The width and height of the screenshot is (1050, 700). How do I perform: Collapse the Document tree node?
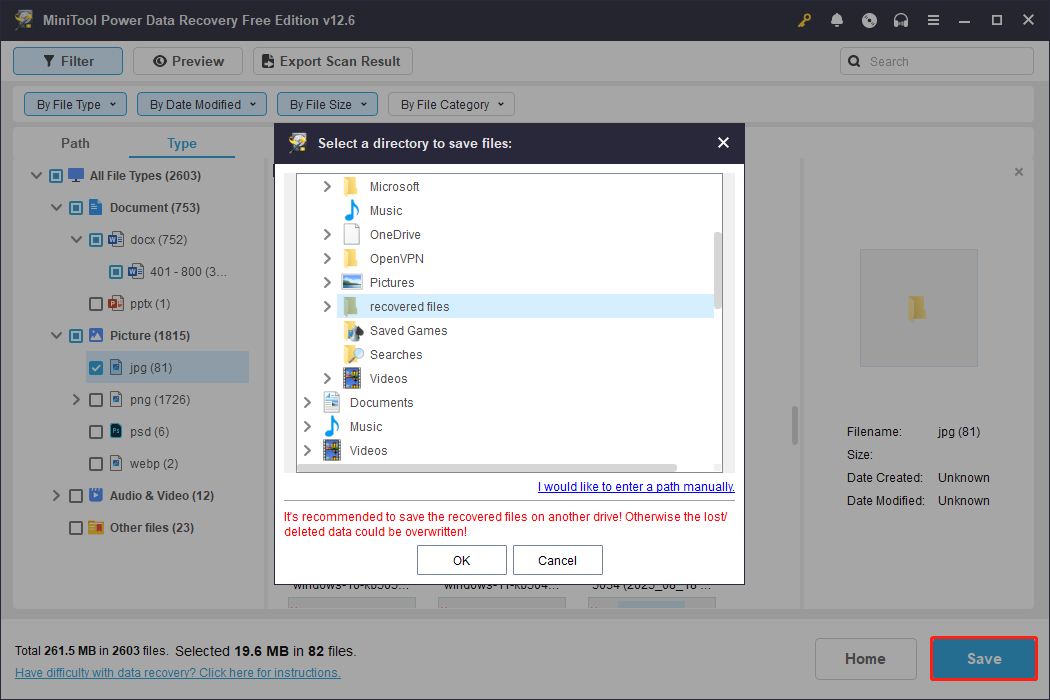(x=57, y=207)
